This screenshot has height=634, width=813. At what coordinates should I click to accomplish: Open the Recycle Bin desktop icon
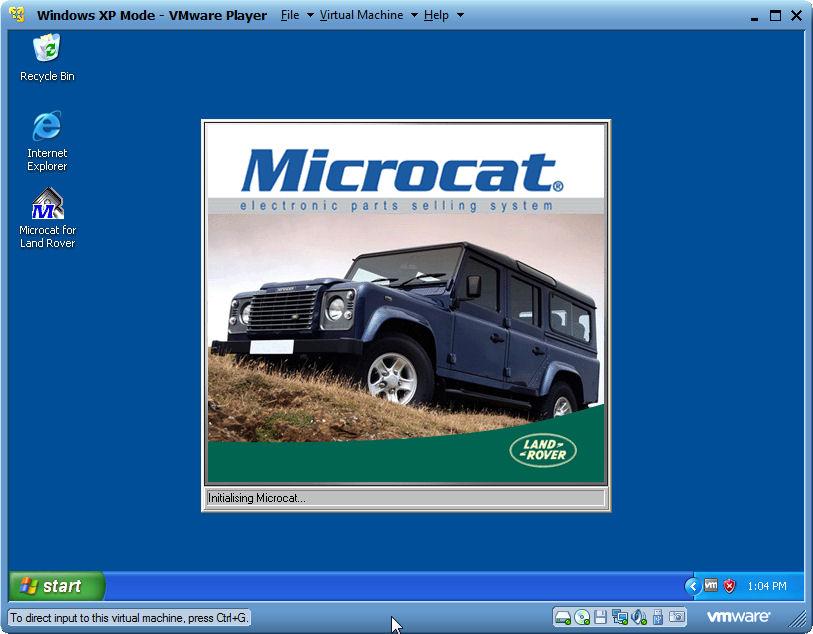point(47,49)
